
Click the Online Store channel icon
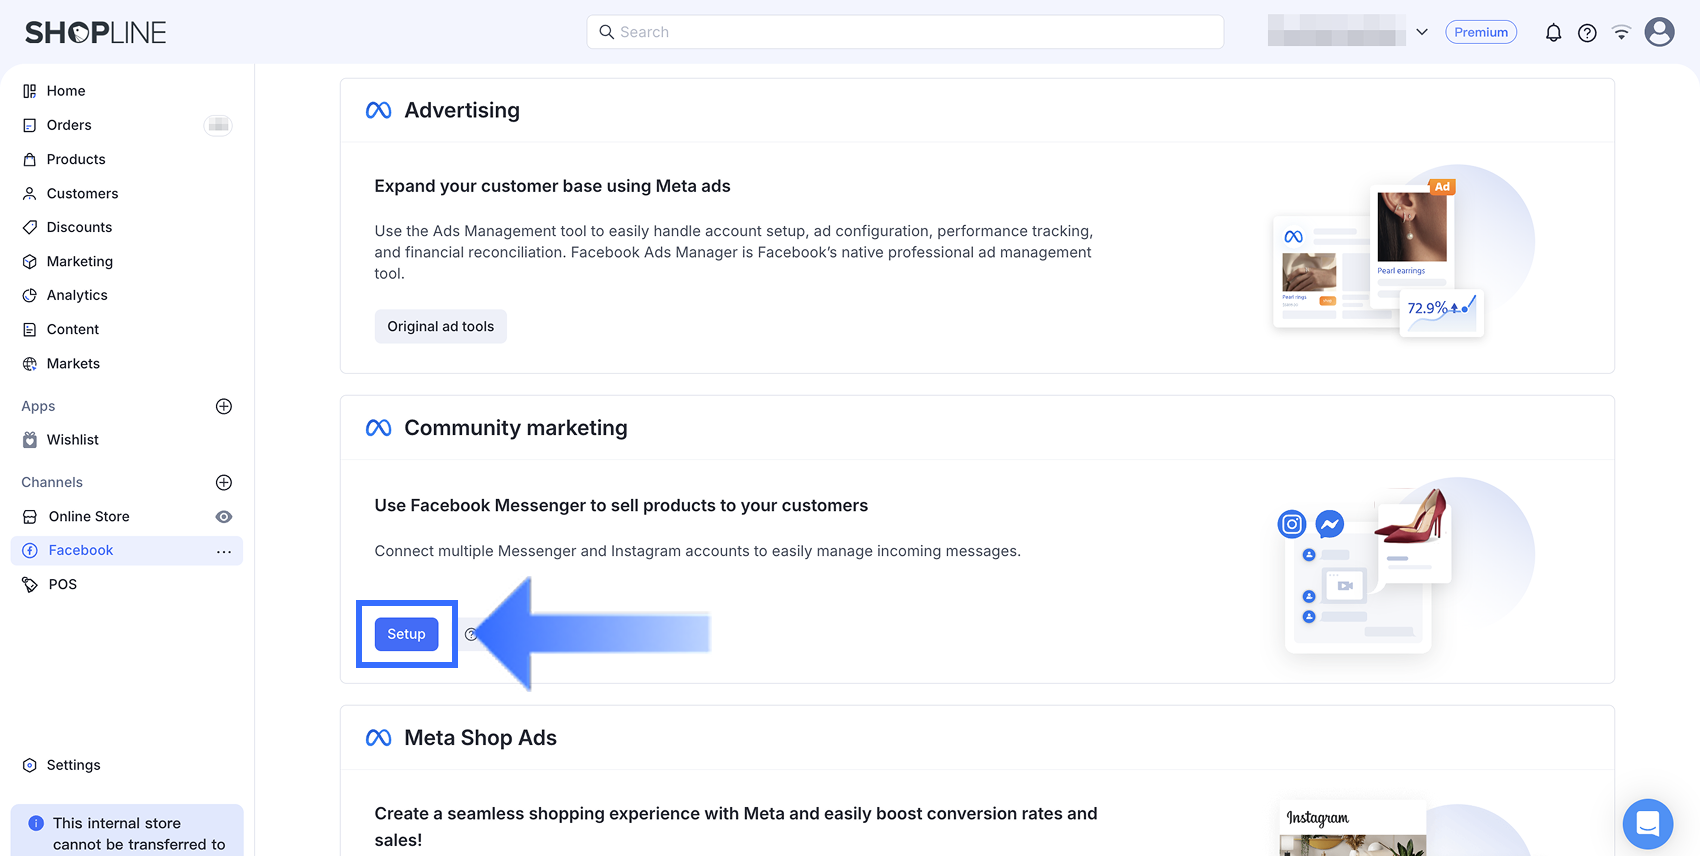coord(30,517)
